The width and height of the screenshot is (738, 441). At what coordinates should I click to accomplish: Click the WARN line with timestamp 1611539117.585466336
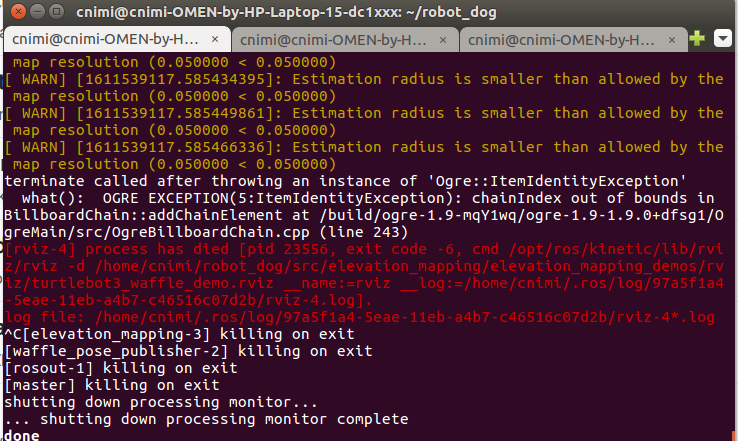point(364,147)
